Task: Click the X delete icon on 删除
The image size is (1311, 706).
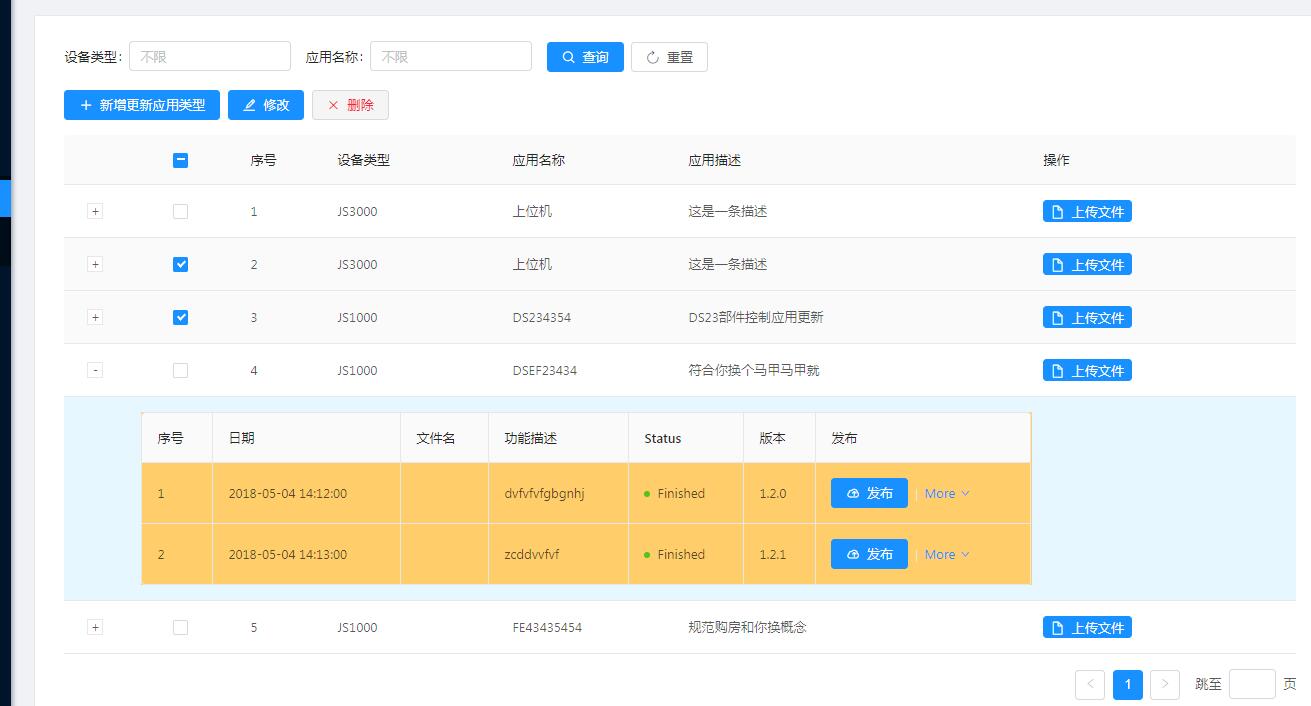Action: [x=334, y=104]
